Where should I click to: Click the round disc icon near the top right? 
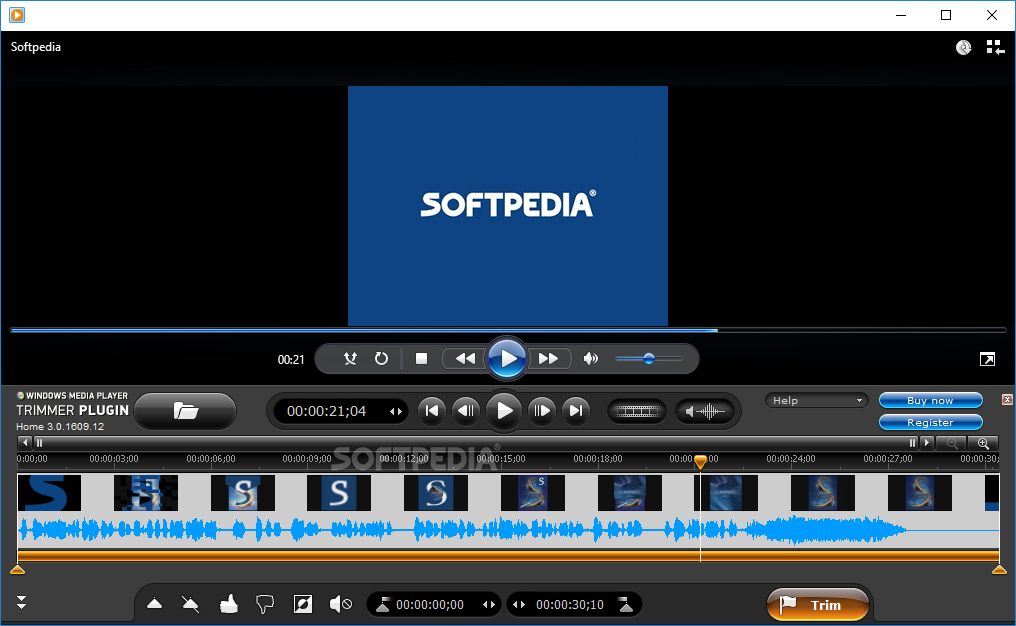coord(964,47)
